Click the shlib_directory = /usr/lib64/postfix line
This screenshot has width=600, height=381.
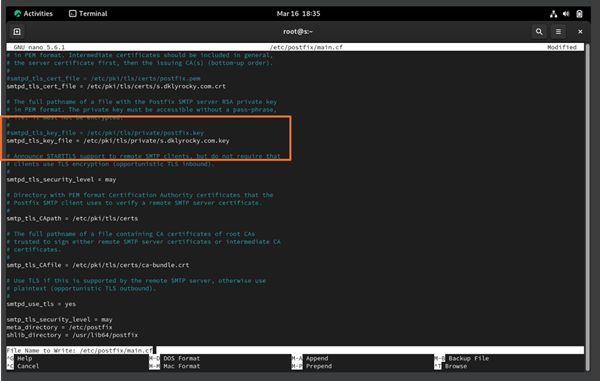72,335
